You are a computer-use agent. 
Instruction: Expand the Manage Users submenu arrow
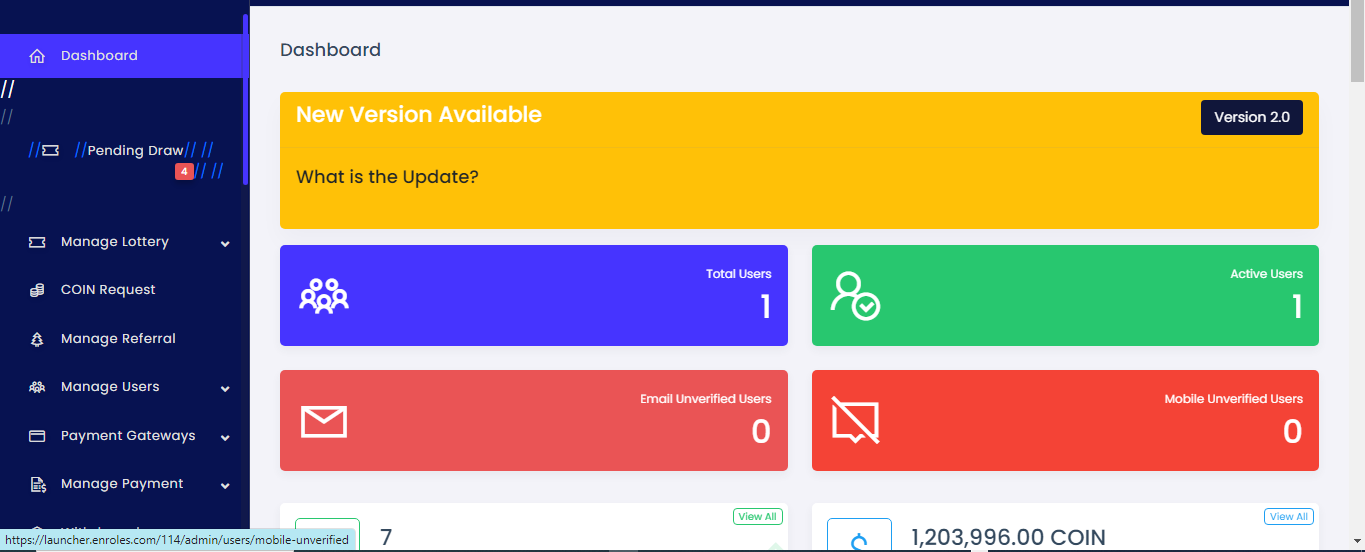(225, 388)
